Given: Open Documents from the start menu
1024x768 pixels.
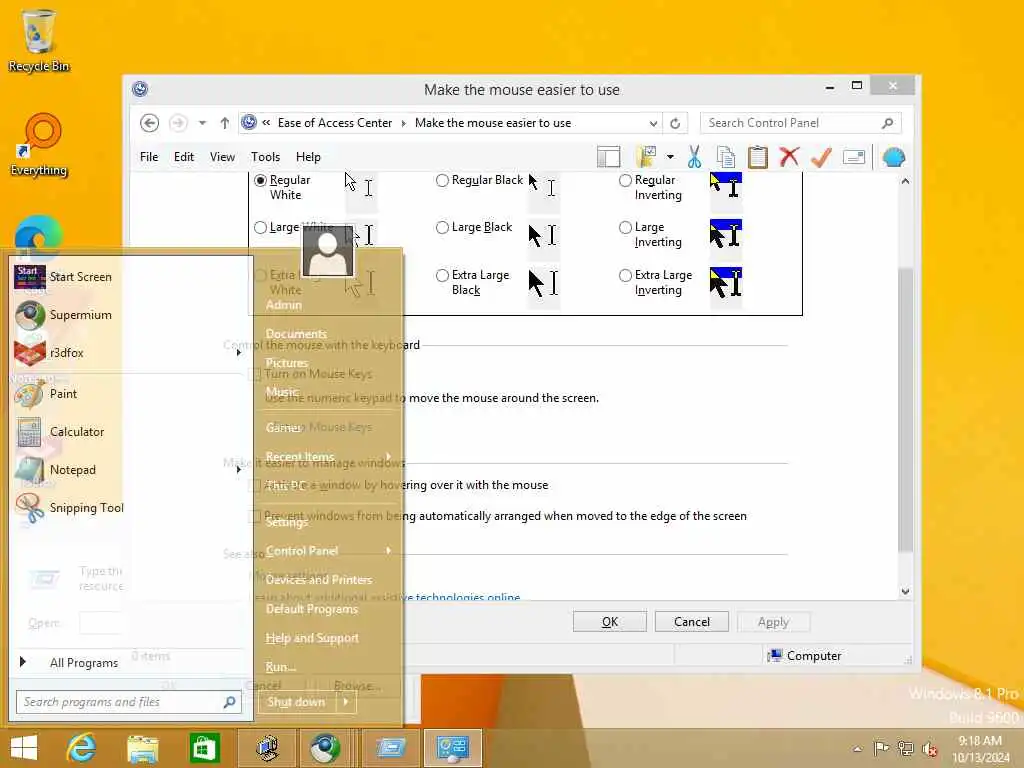Looking at the screenshot, I should [296, 334].
